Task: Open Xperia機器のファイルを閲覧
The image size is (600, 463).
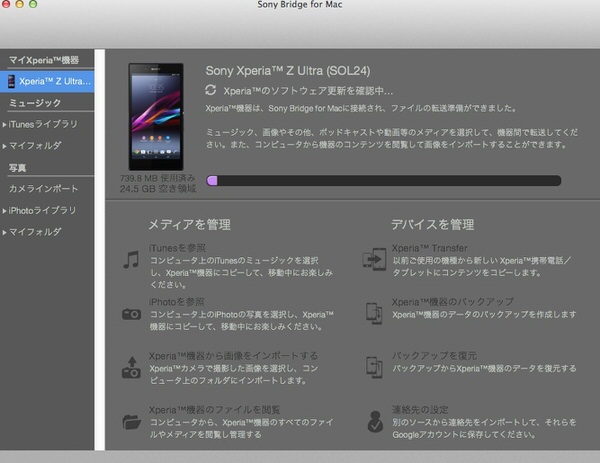Action: click(x=215, y=410)
